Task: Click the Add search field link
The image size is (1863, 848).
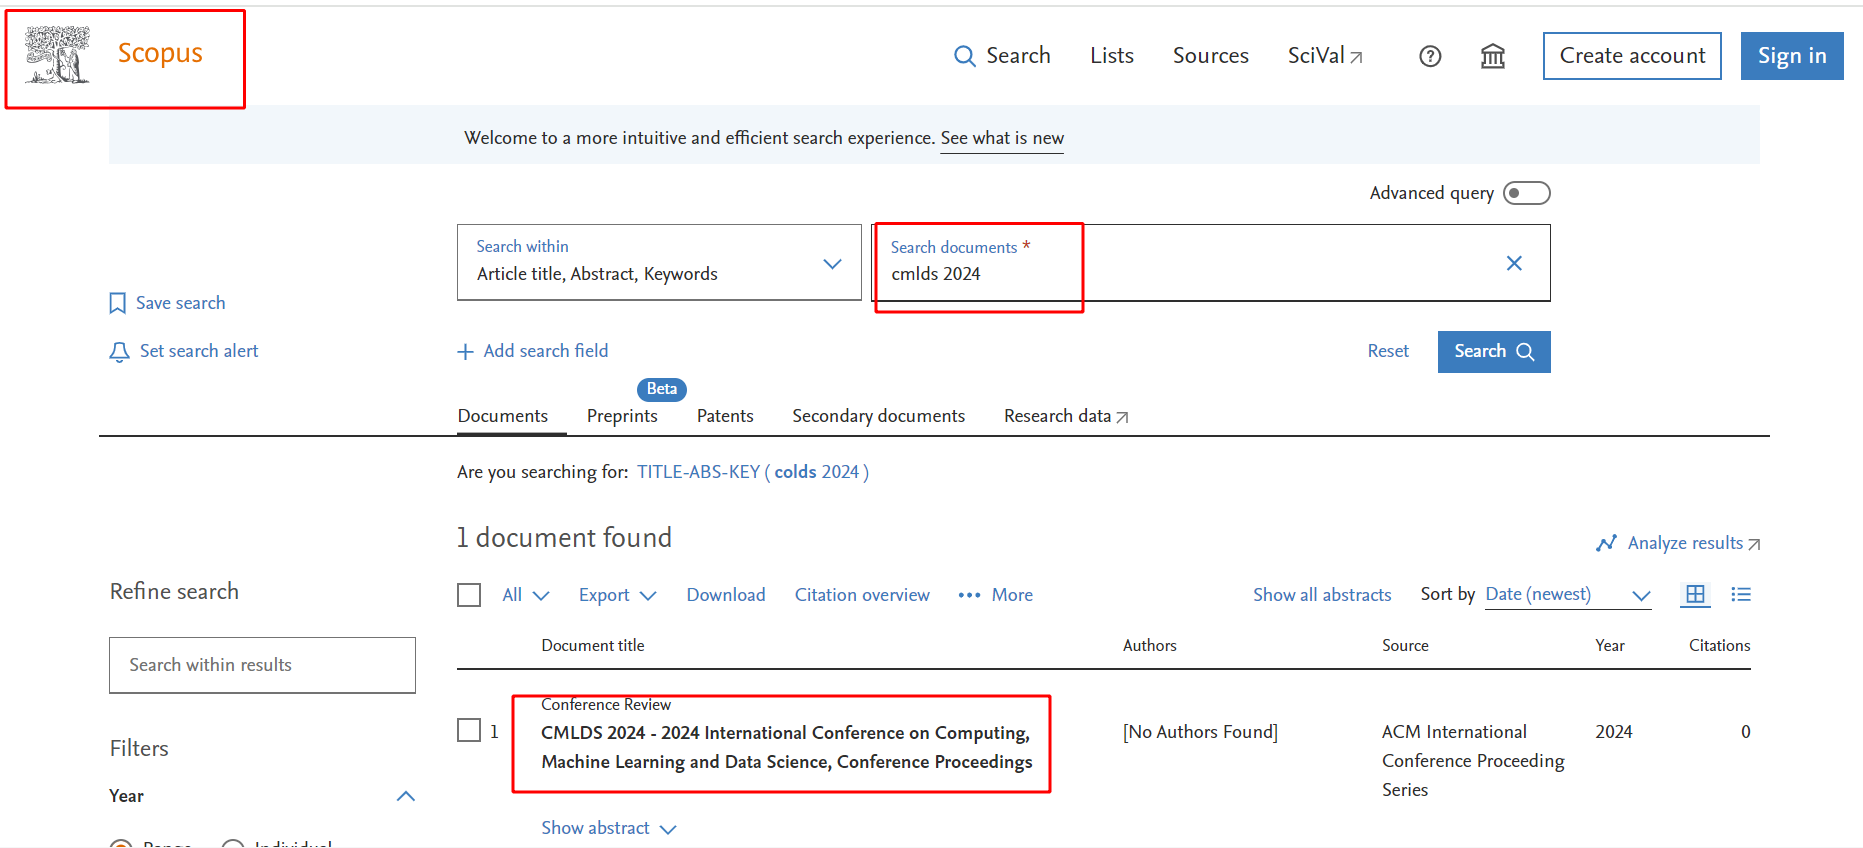Action: click(x=546, y=351)
